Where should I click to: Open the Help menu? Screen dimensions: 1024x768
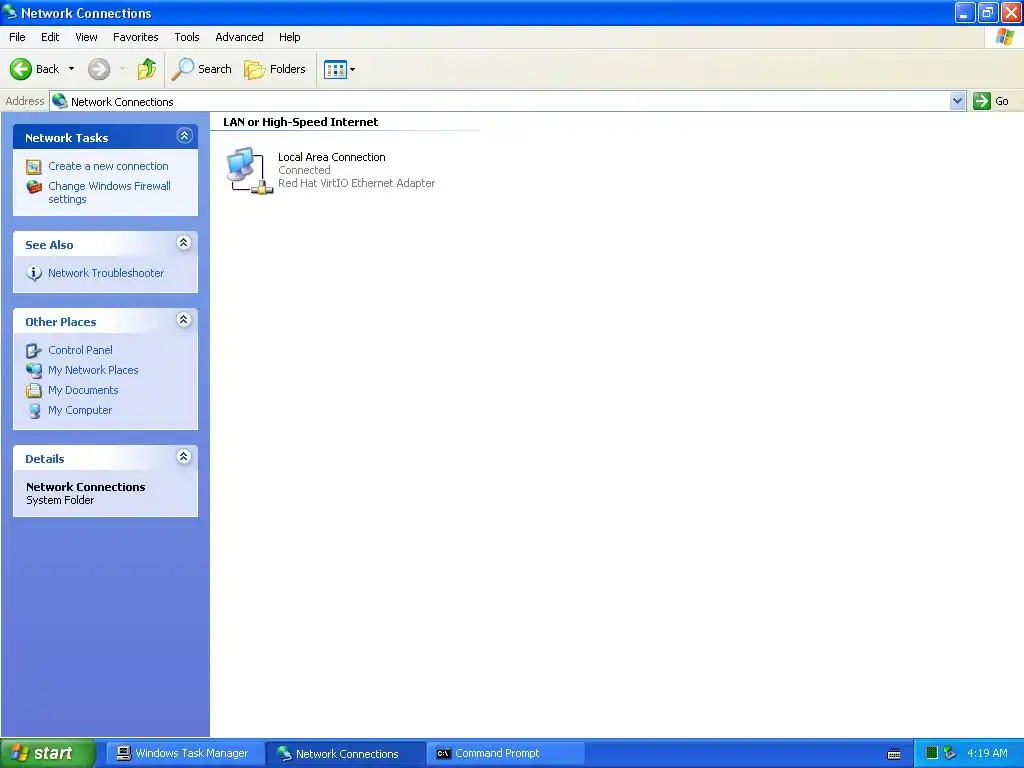click(290, 37)
